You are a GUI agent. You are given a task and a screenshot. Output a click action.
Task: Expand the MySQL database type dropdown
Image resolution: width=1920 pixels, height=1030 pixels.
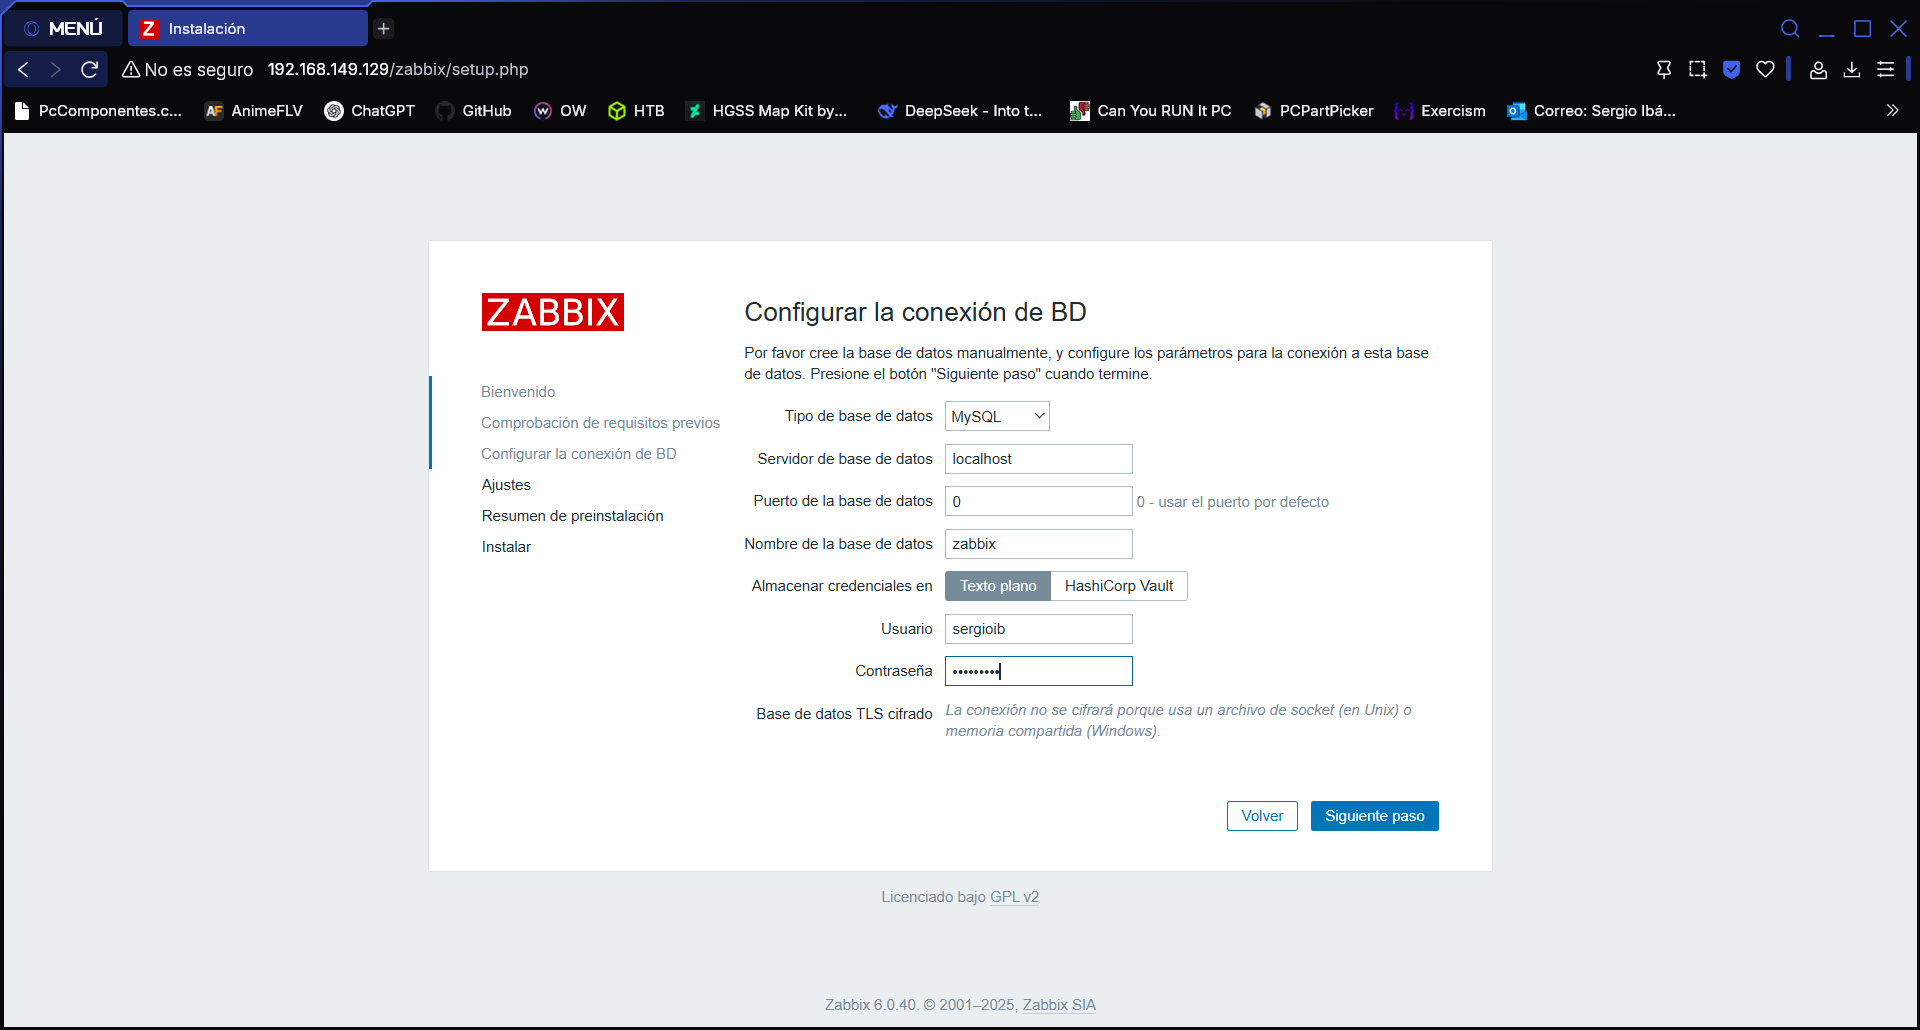(x=996, y=416)
